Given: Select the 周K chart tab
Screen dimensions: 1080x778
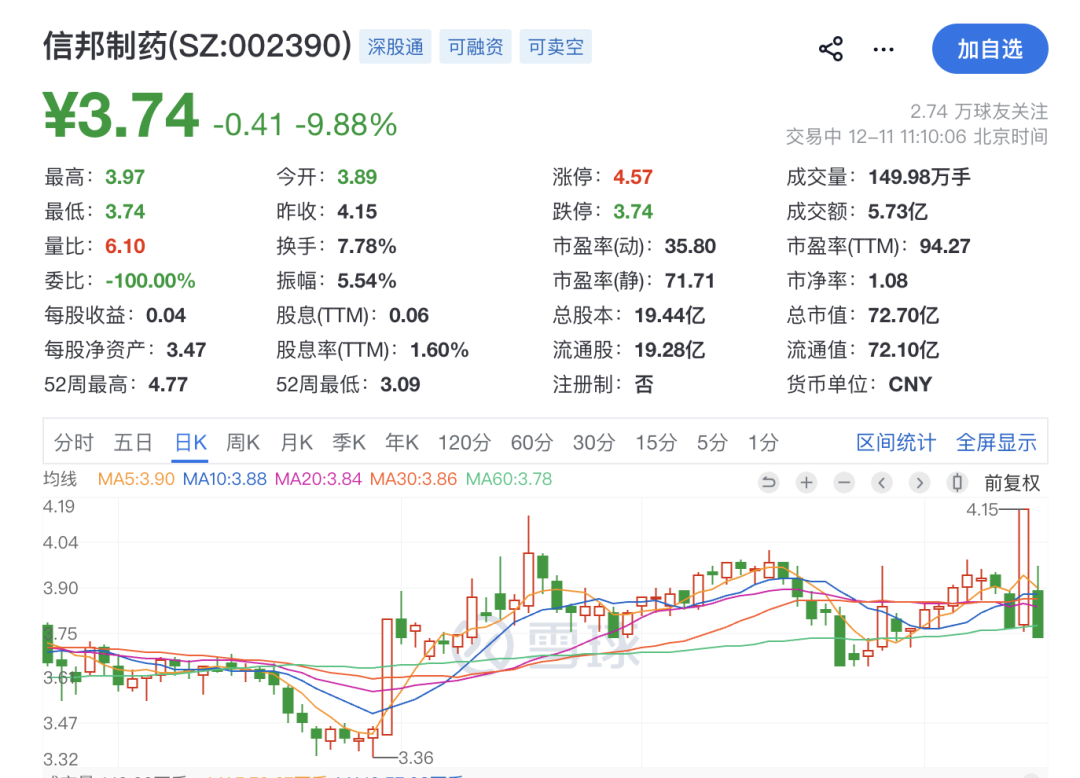Looking at the screenshot, I should click(243, 442).
